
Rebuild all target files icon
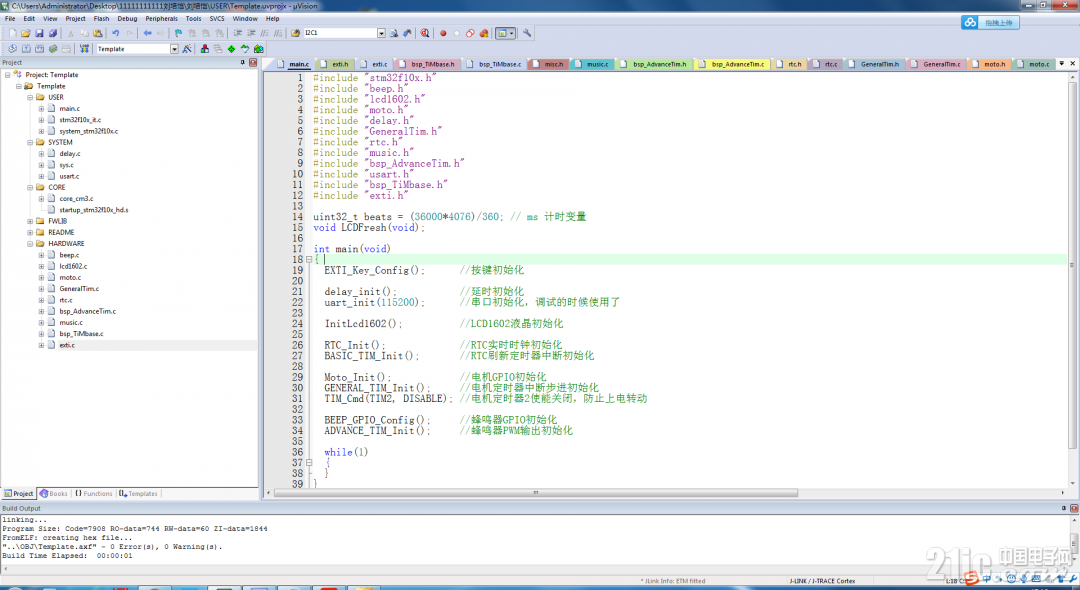click(x=39, y=49)
